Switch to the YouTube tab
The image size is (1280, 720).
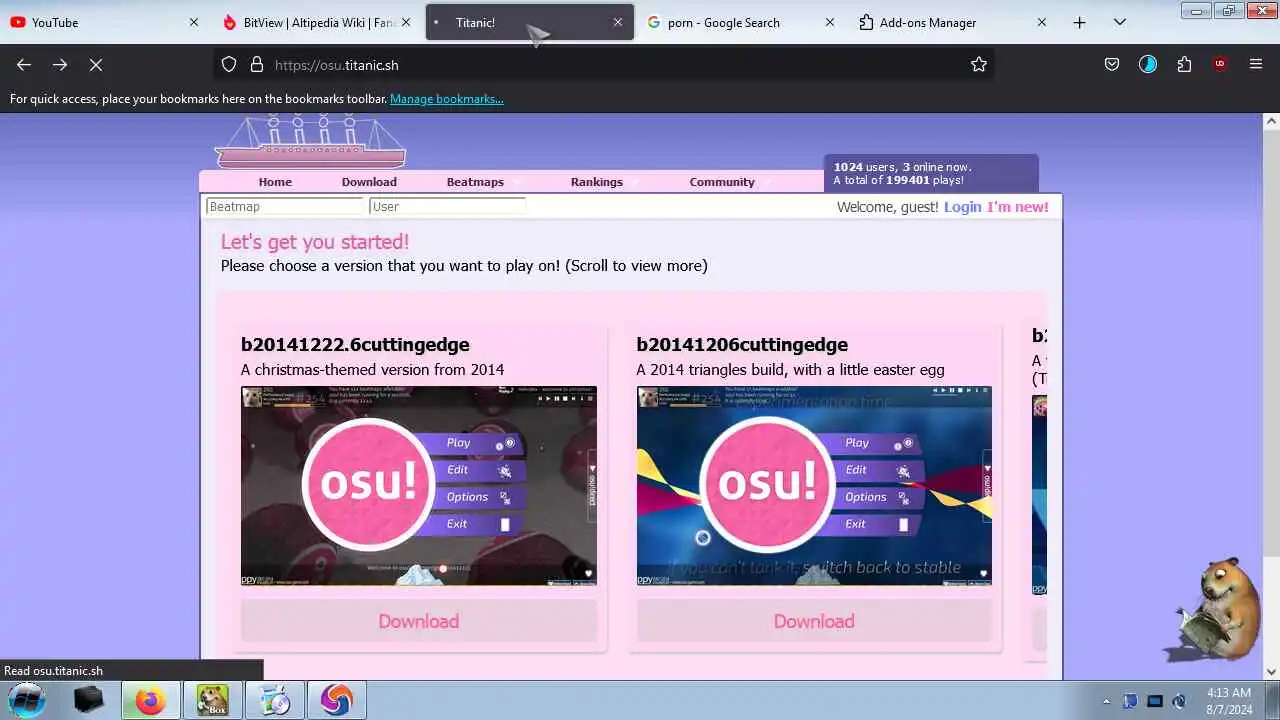[104, 22]
